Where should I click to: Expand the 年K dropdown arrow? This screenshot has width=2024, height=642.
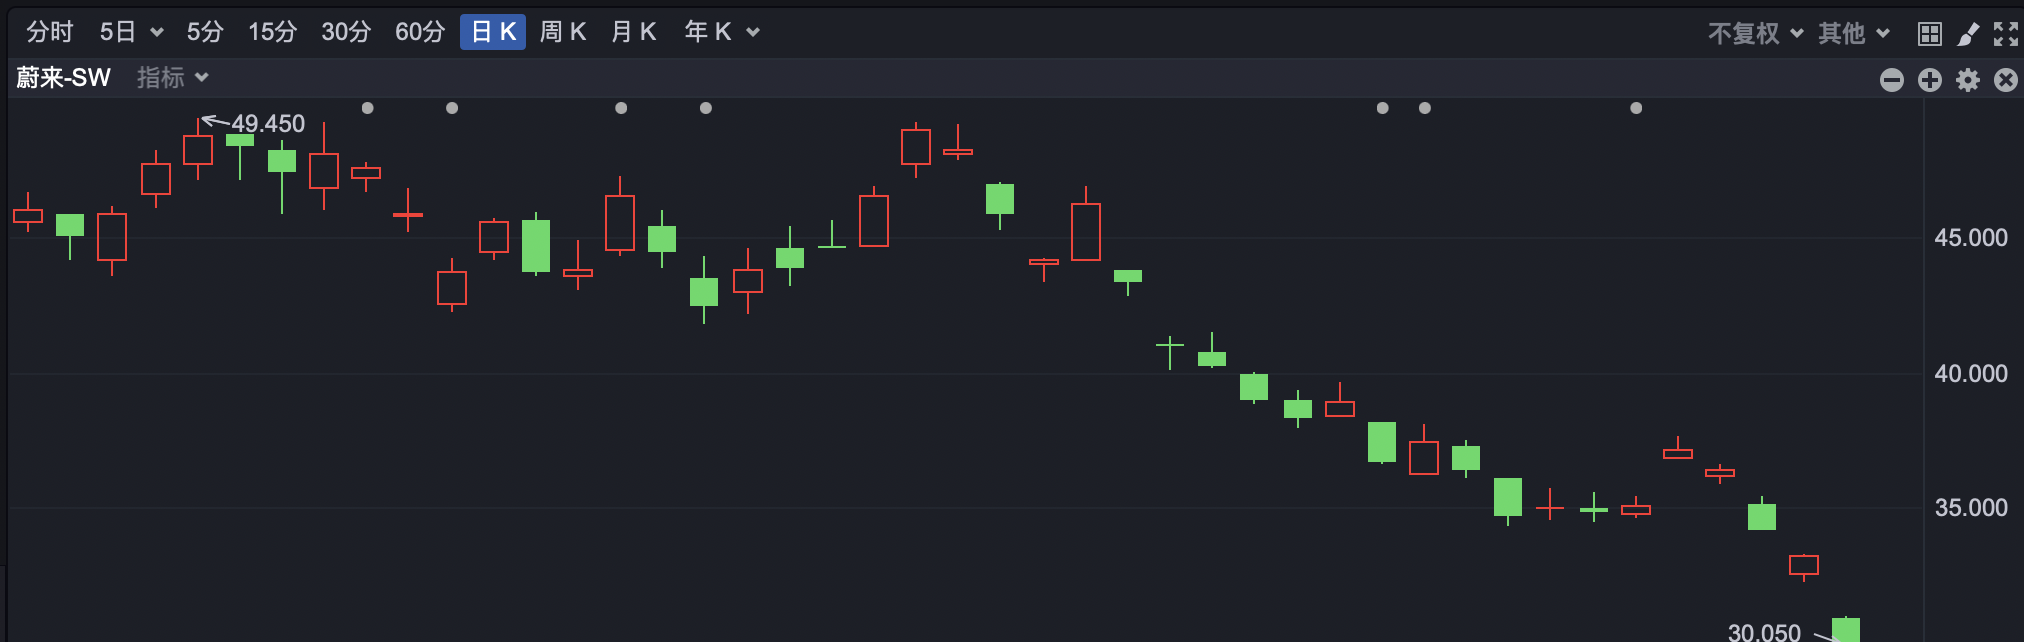click(753, 33)
